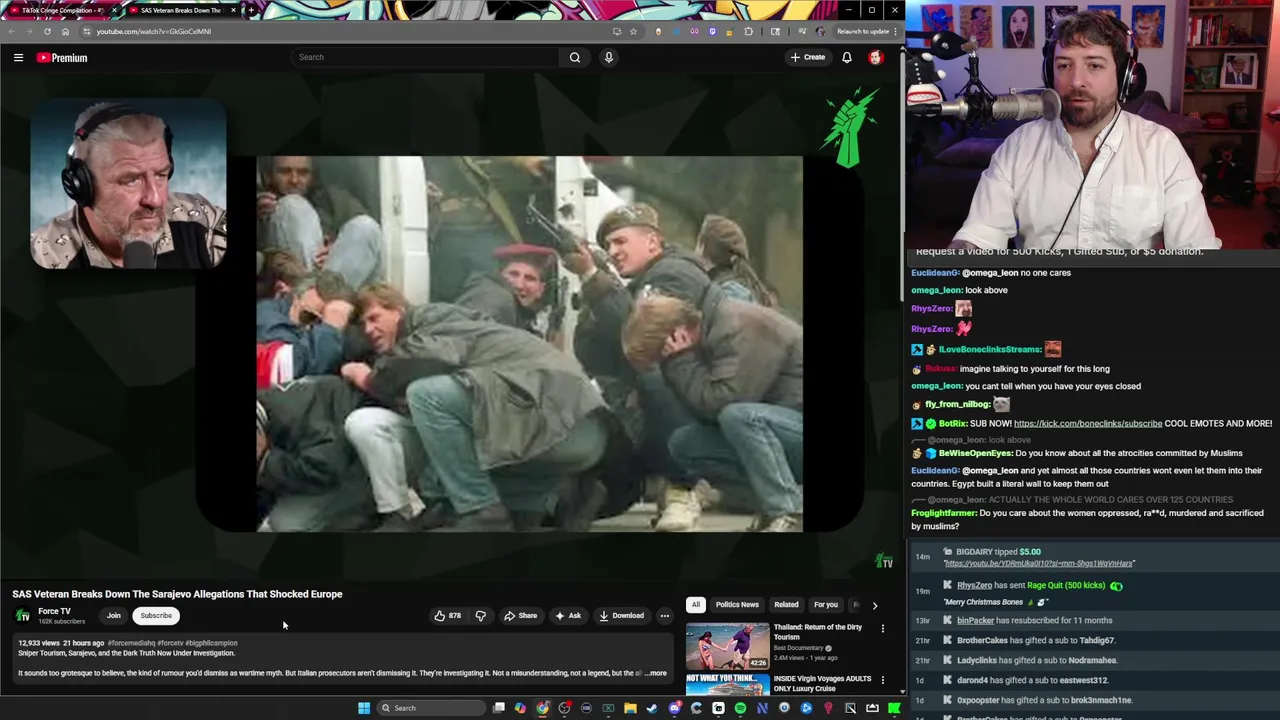Dislike the video with thumbs down
Screen dimensions: 1280x720
(x=481, y=615)
